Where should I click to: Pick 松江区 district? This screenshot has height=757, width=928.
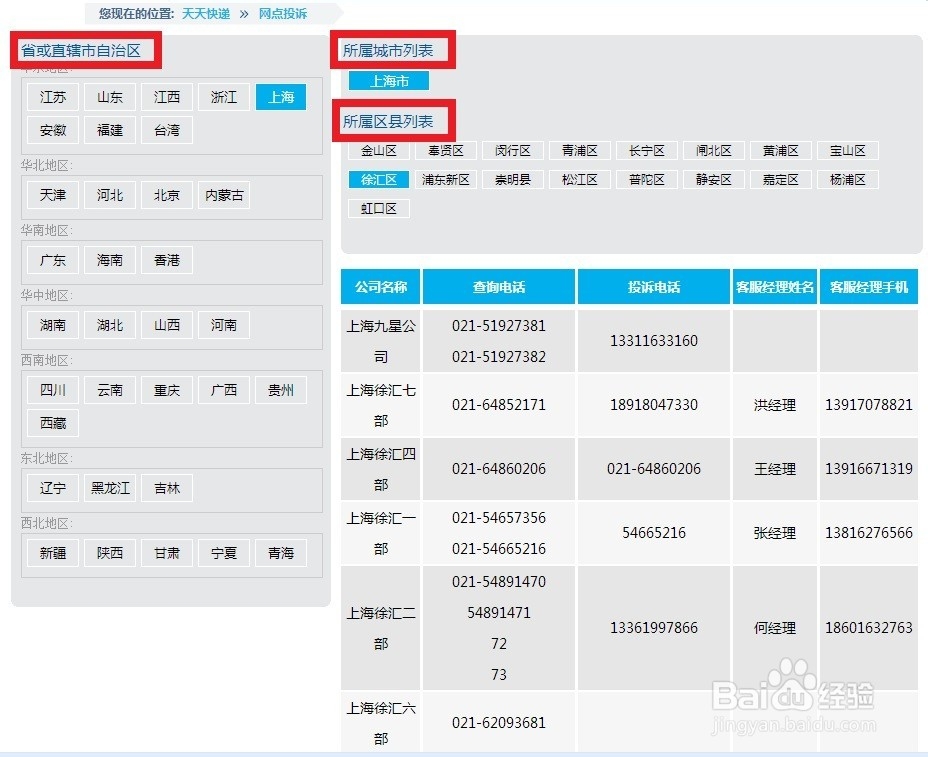[x=579, y=180]
